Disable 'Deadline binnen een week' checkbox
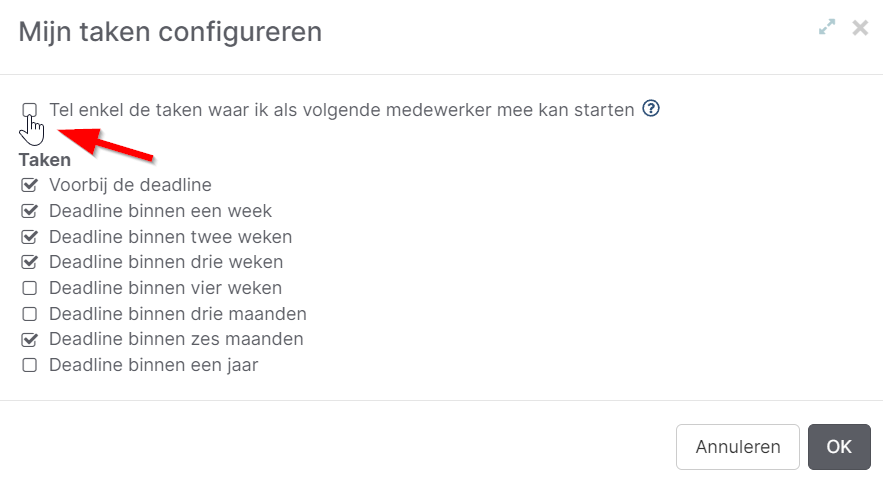883x485 pixels. pos(30,211)
